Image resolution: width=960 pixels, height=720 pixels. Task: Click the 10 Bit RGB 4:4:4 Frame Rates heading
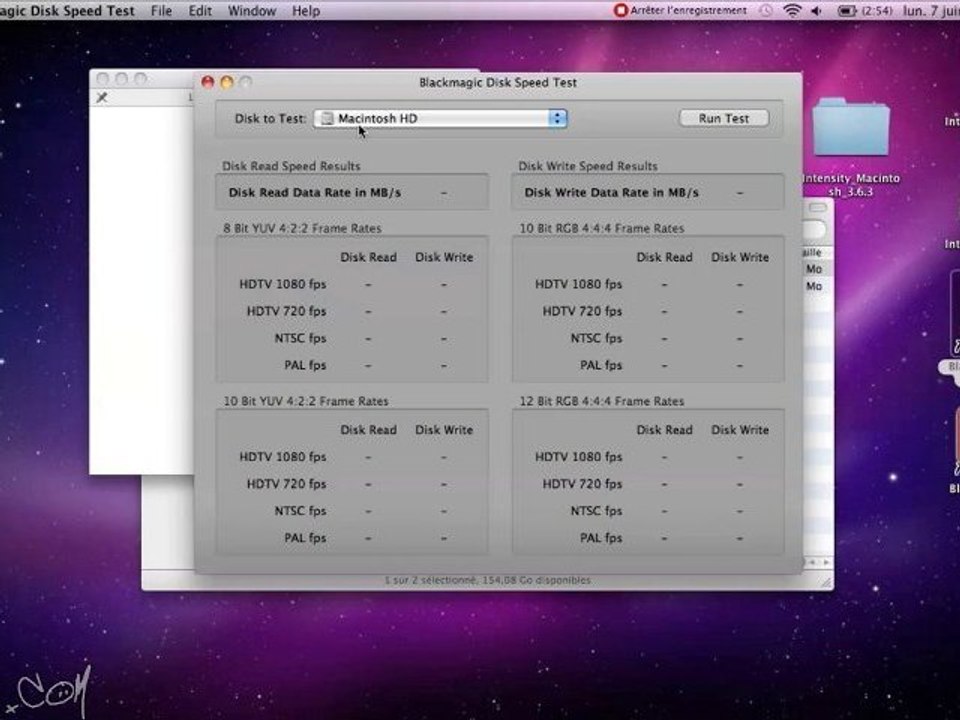(602, 228)
